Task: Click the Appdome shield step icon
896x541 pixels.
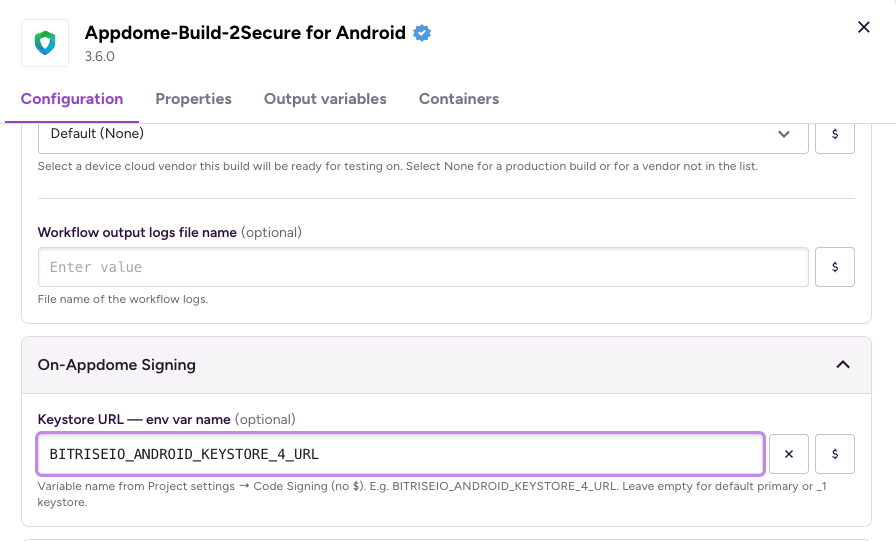Action: pyautogui.click(x=45, y=43)
